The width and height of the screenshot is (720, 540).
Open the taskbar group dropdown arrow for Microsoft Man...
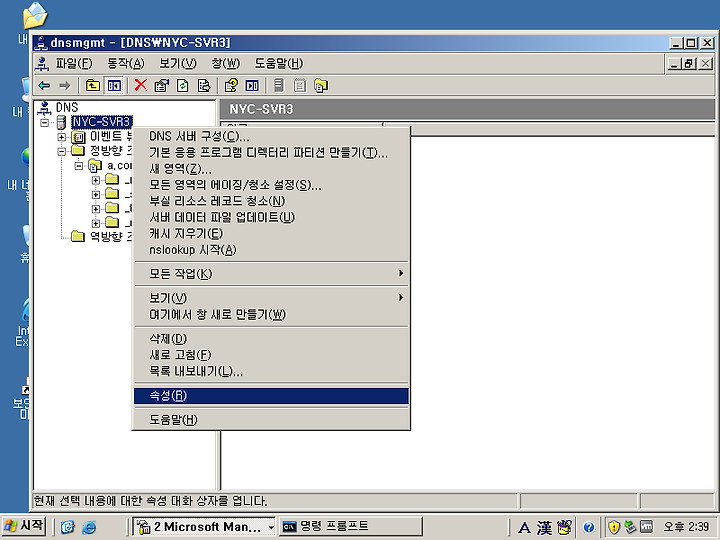click(271, 527)
